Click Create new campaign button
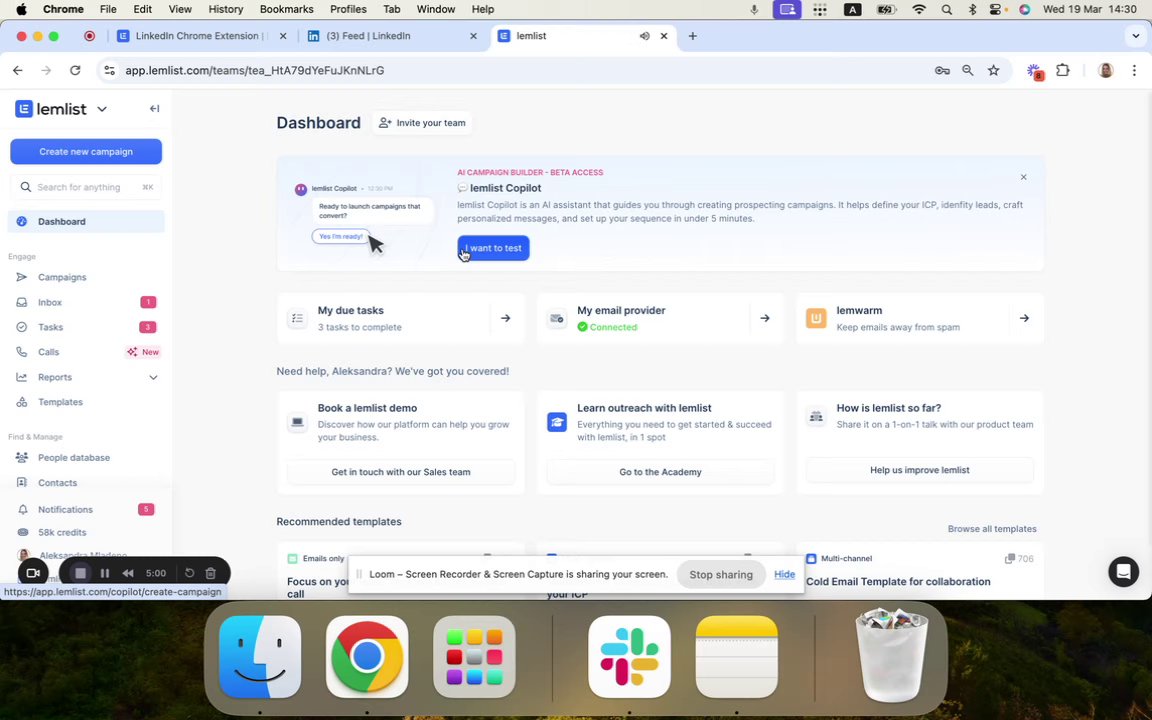 [86, 151]
